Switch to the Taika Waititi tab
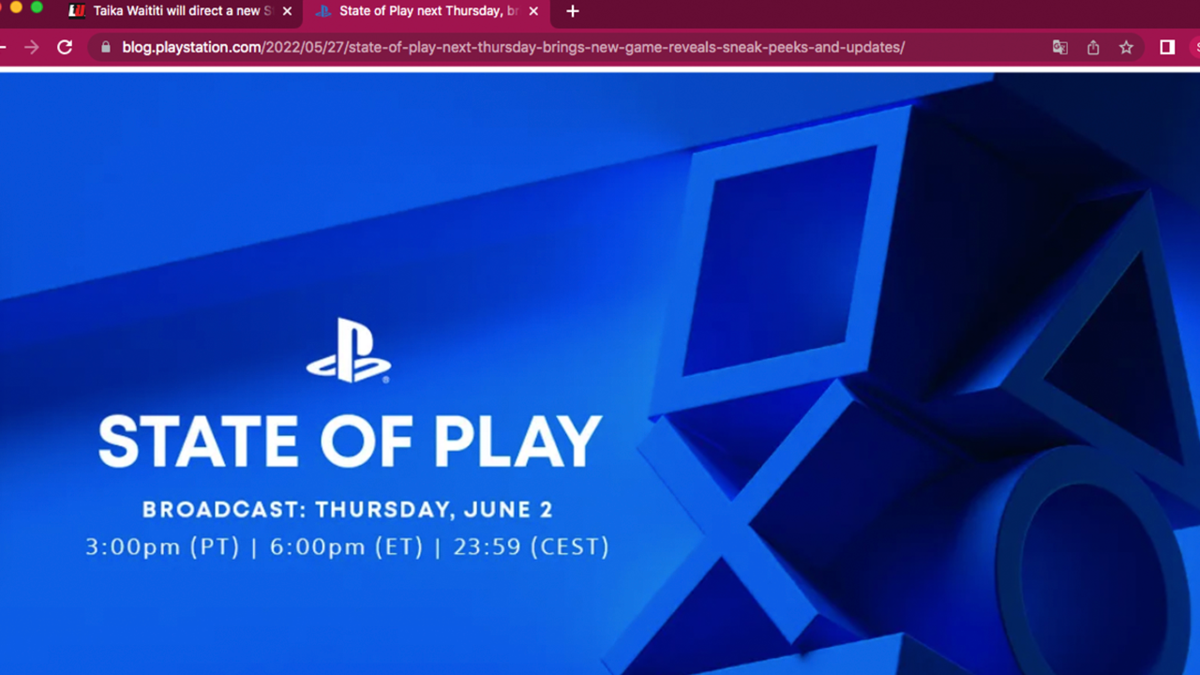Image resolution: width=1200 pixels, height=675 pixels. pos(180,12)
